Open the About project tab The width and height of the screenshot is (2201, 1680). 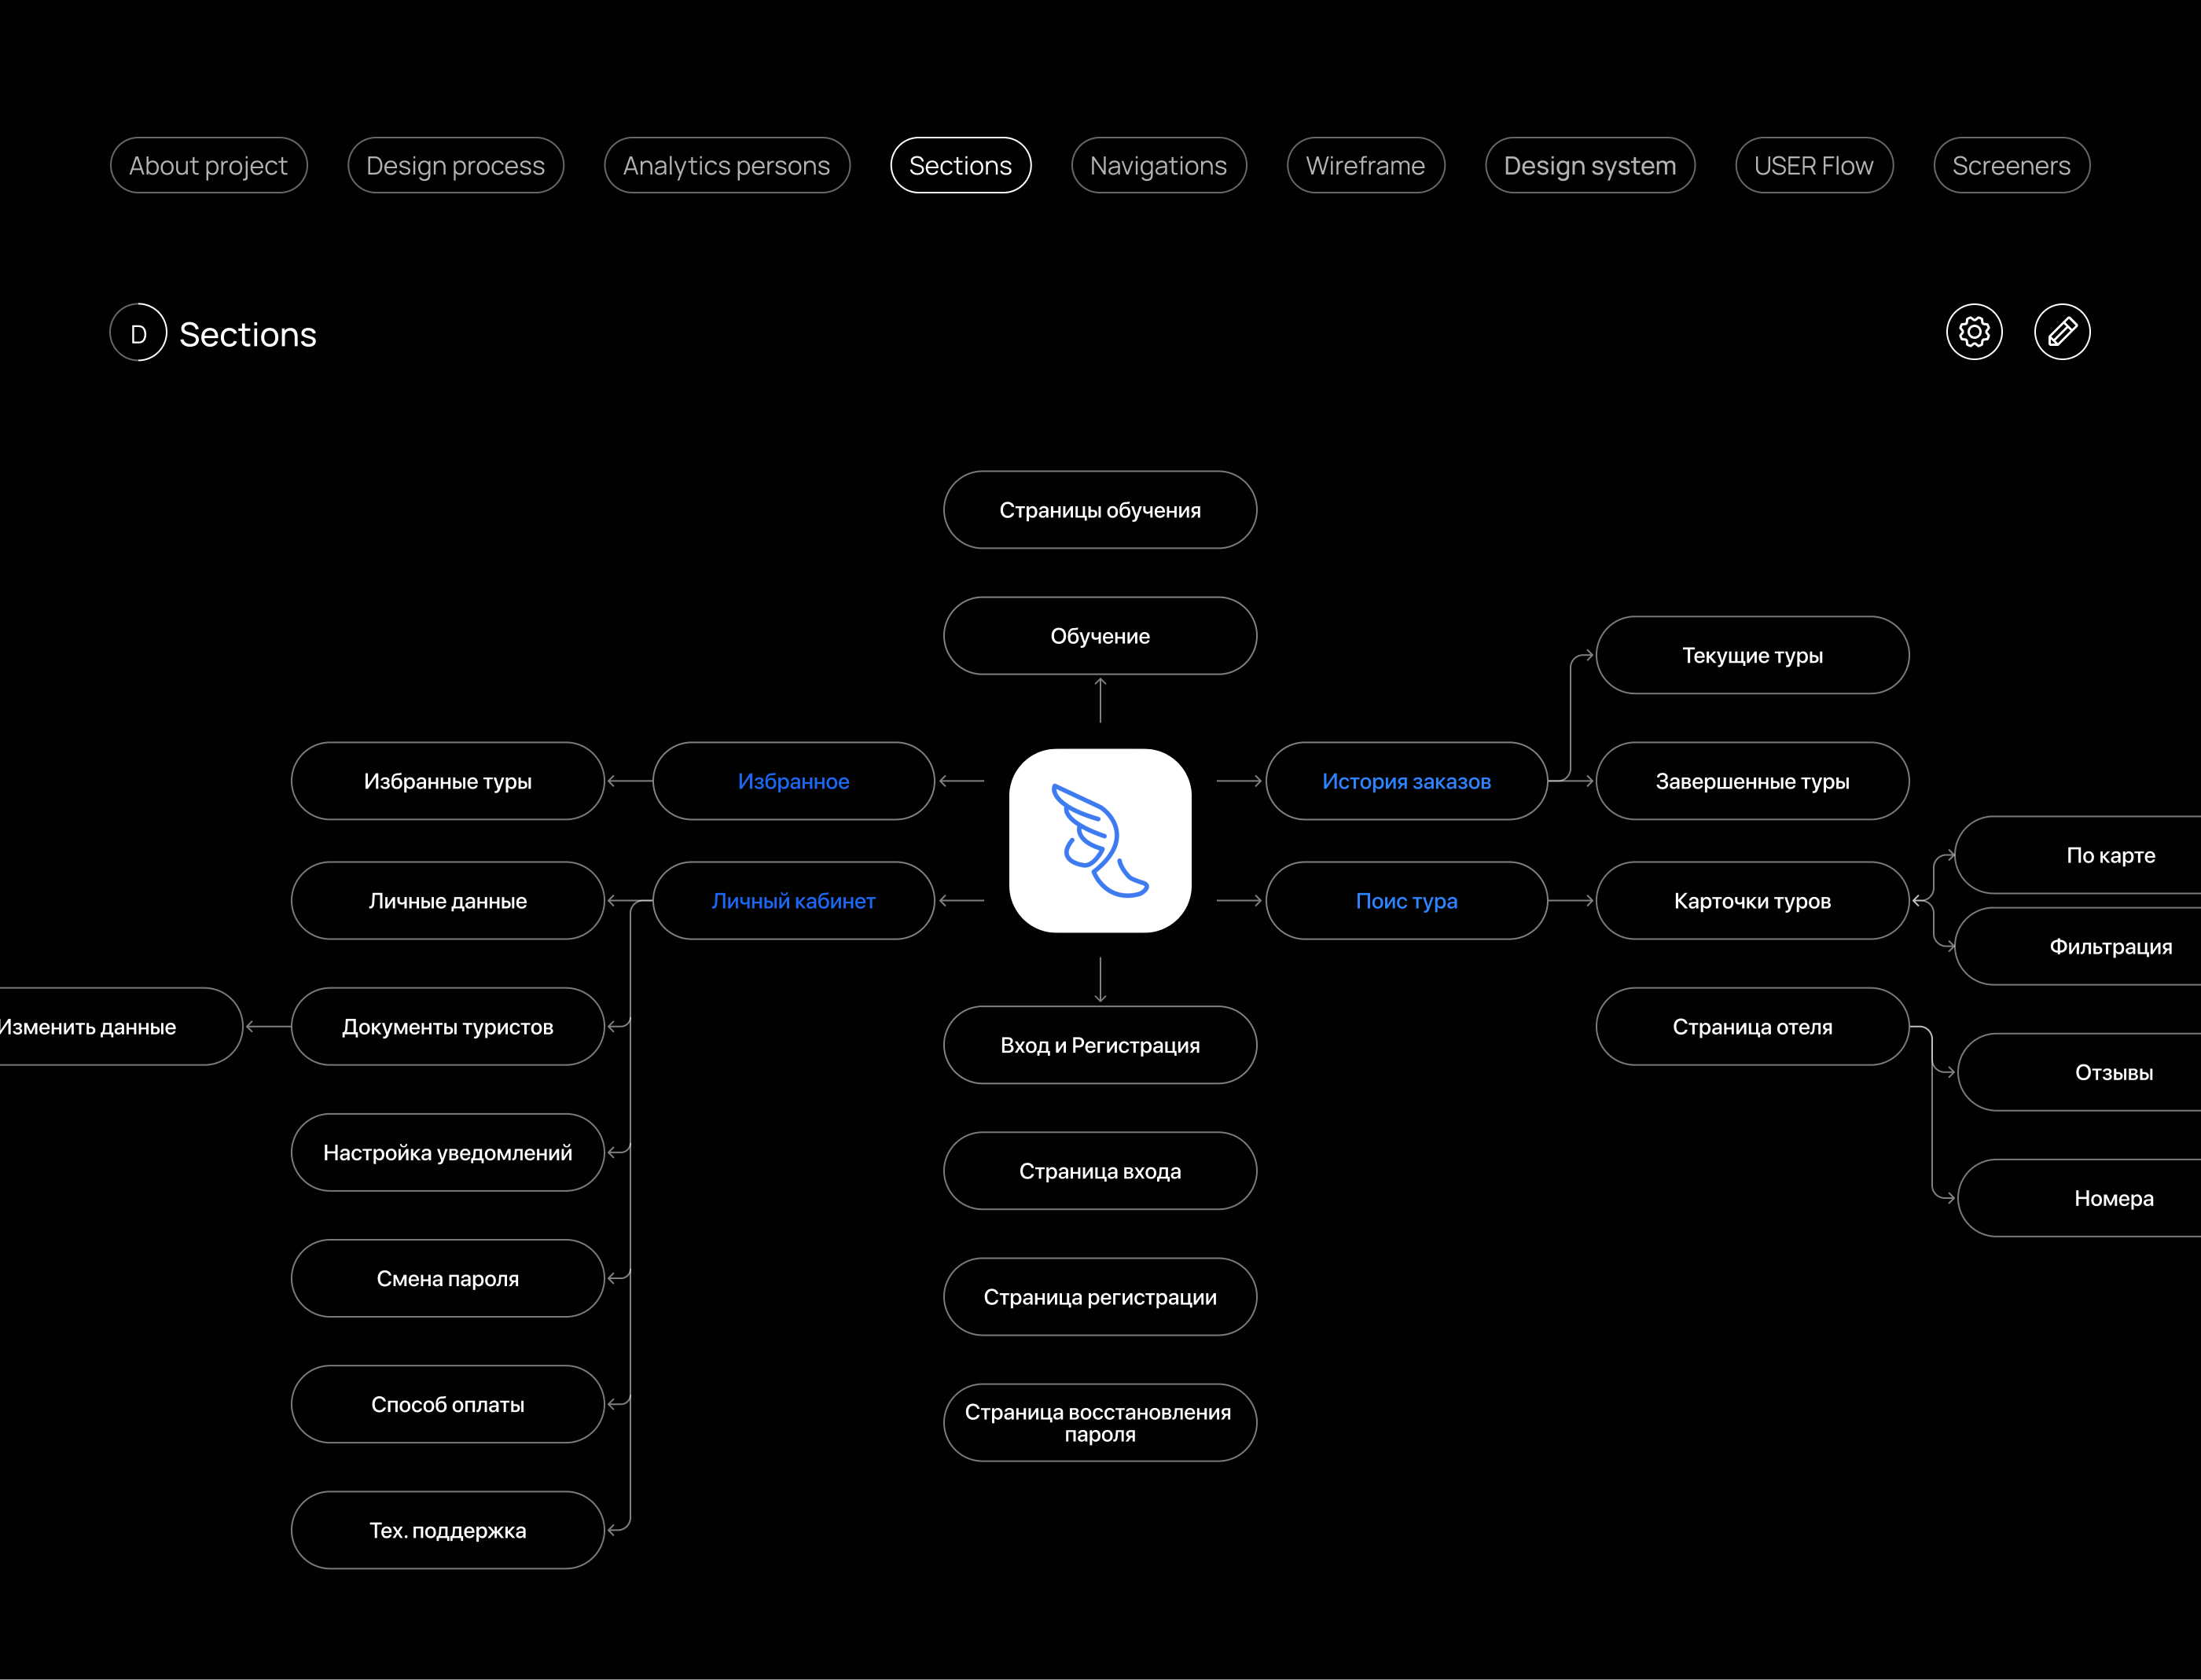tap(208, 166)
